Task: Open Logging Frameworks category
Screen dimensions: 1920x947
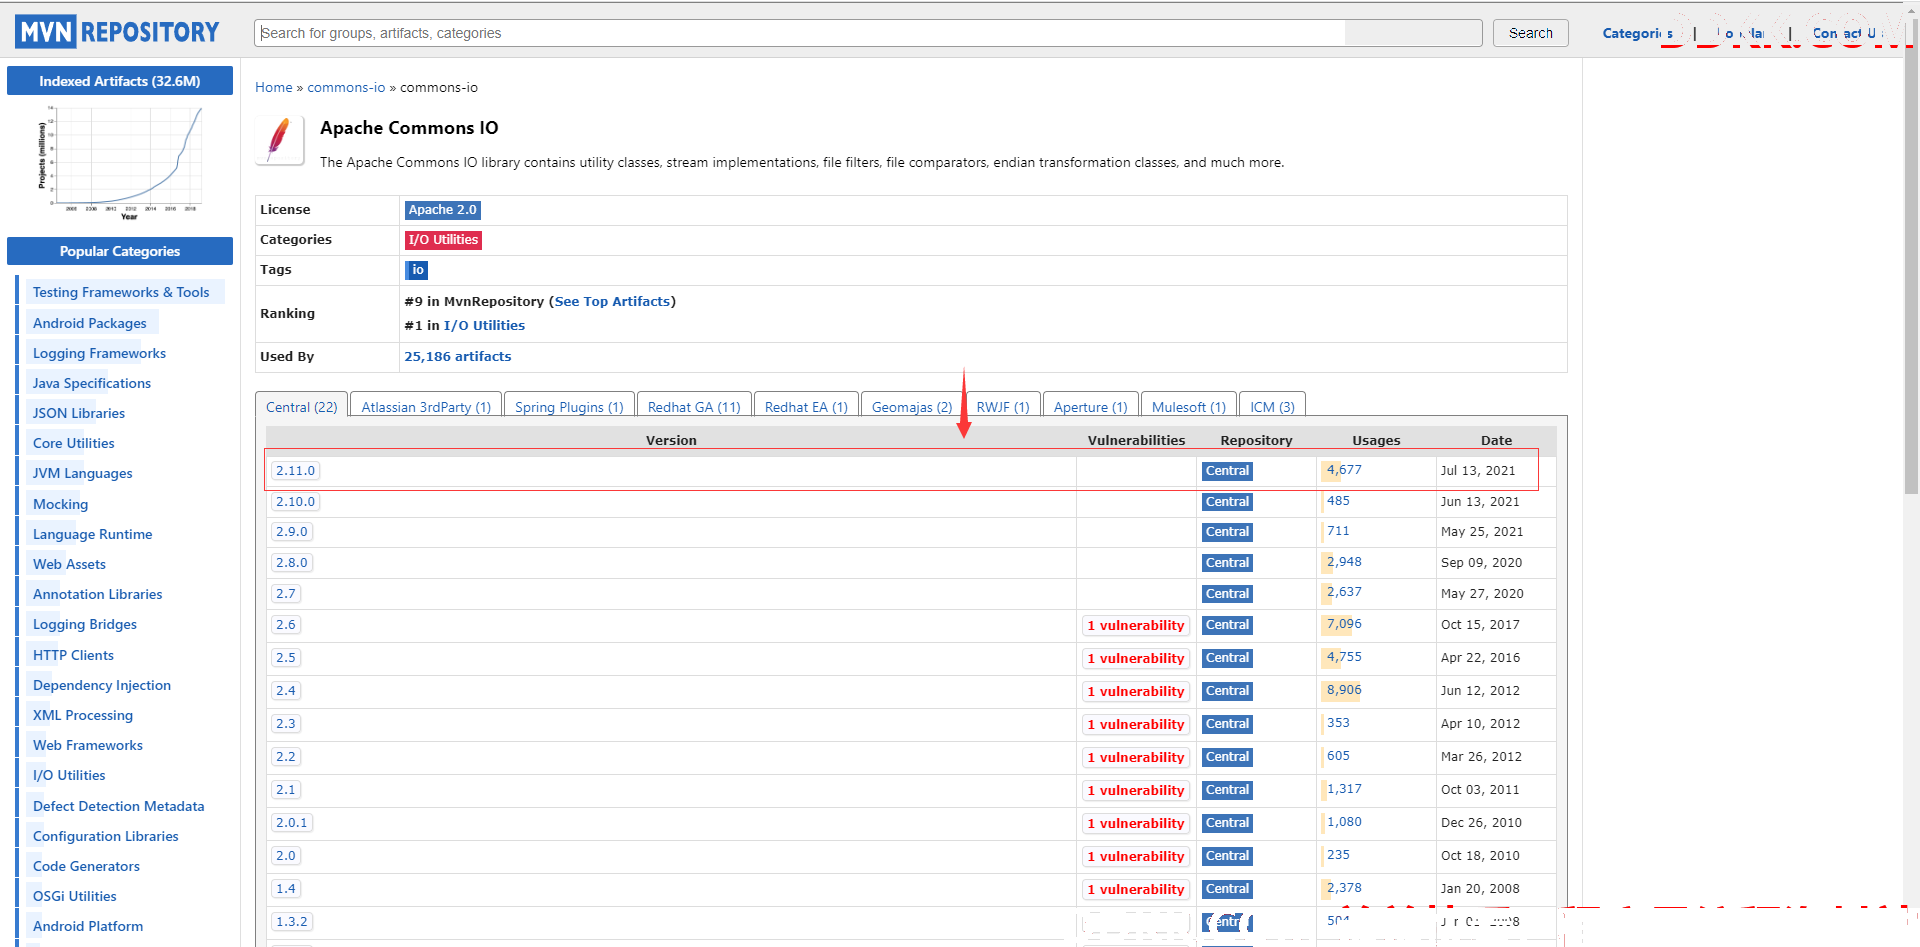Action: tap(99, 353)
